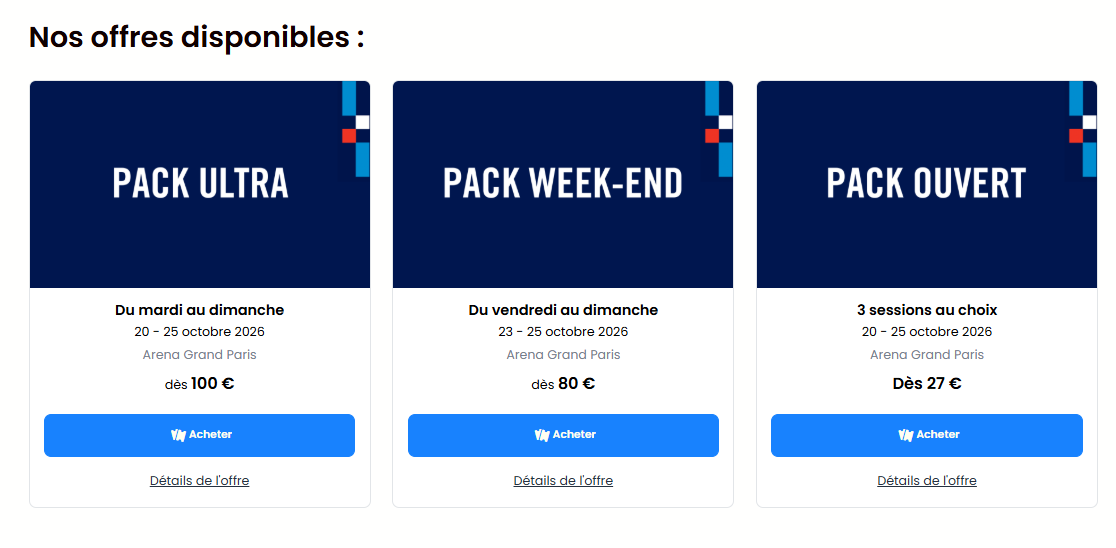Click the ticket icon in Pack Ouvert's Acheter button

point(906,435)
